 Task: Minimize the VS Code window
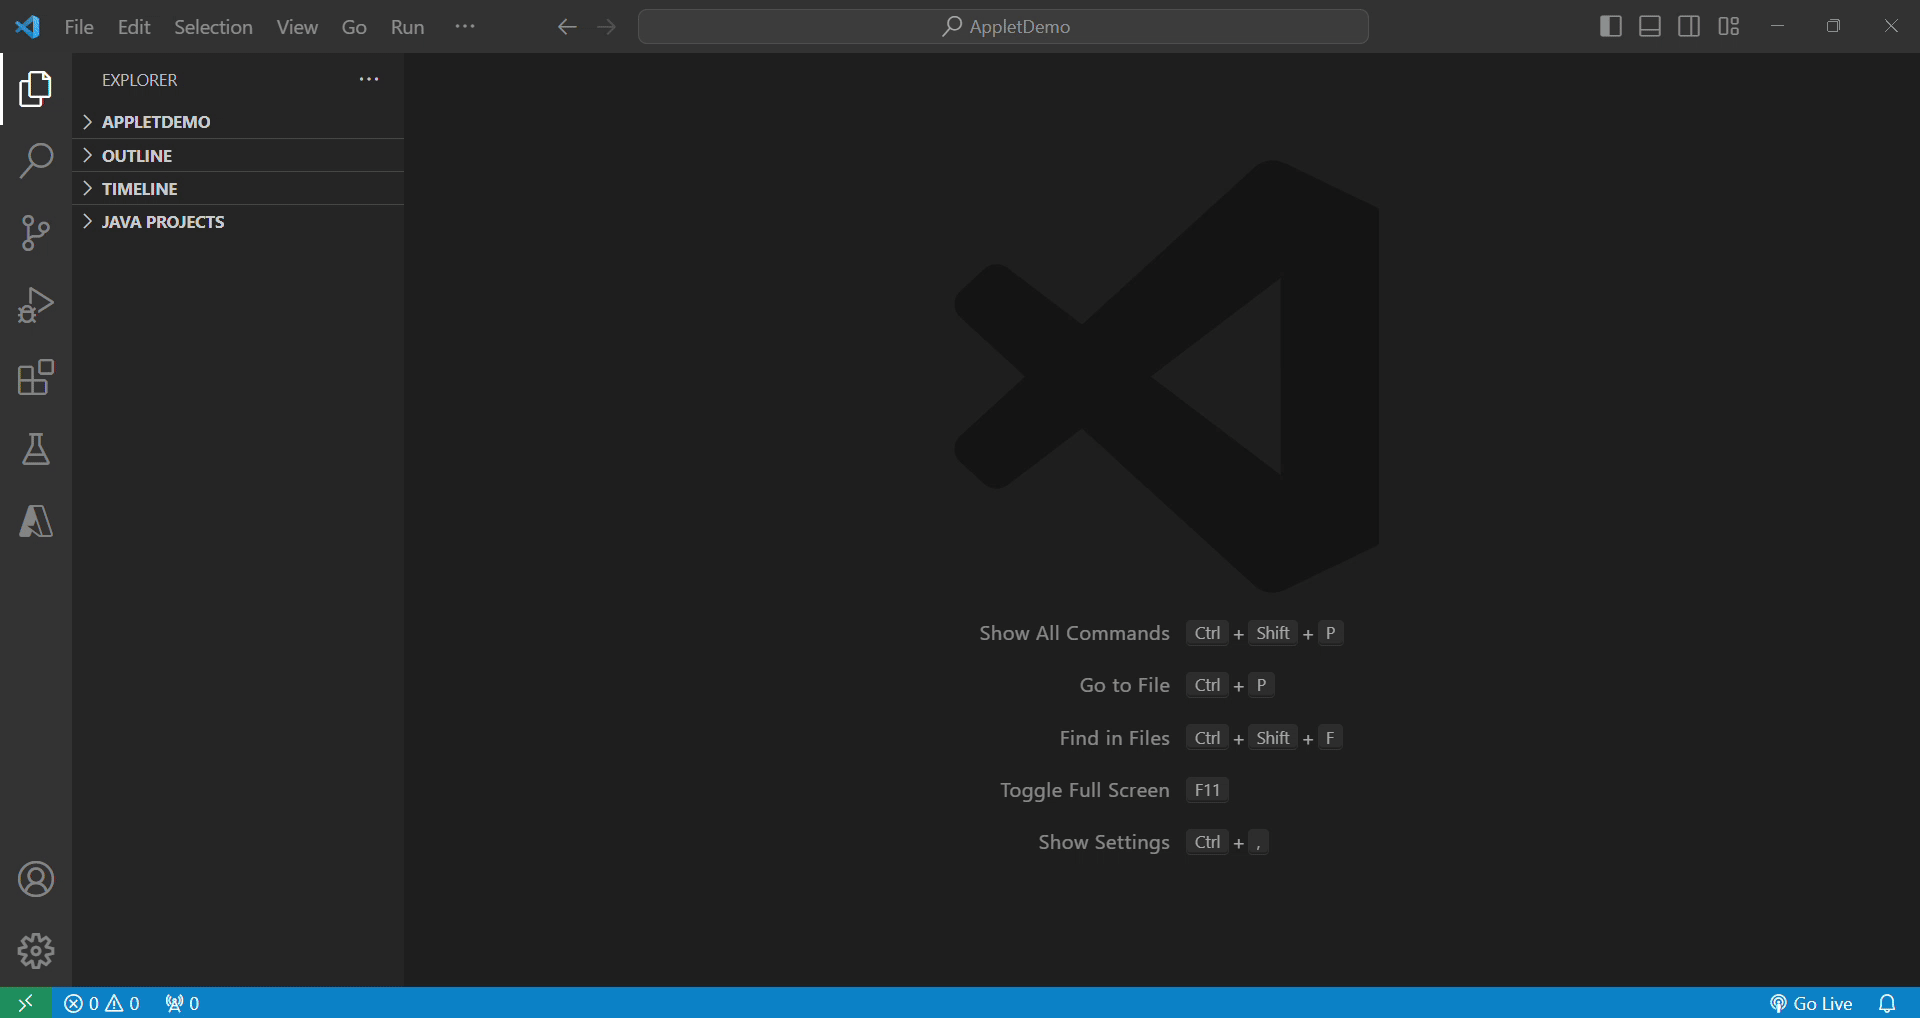[1777, 27]
